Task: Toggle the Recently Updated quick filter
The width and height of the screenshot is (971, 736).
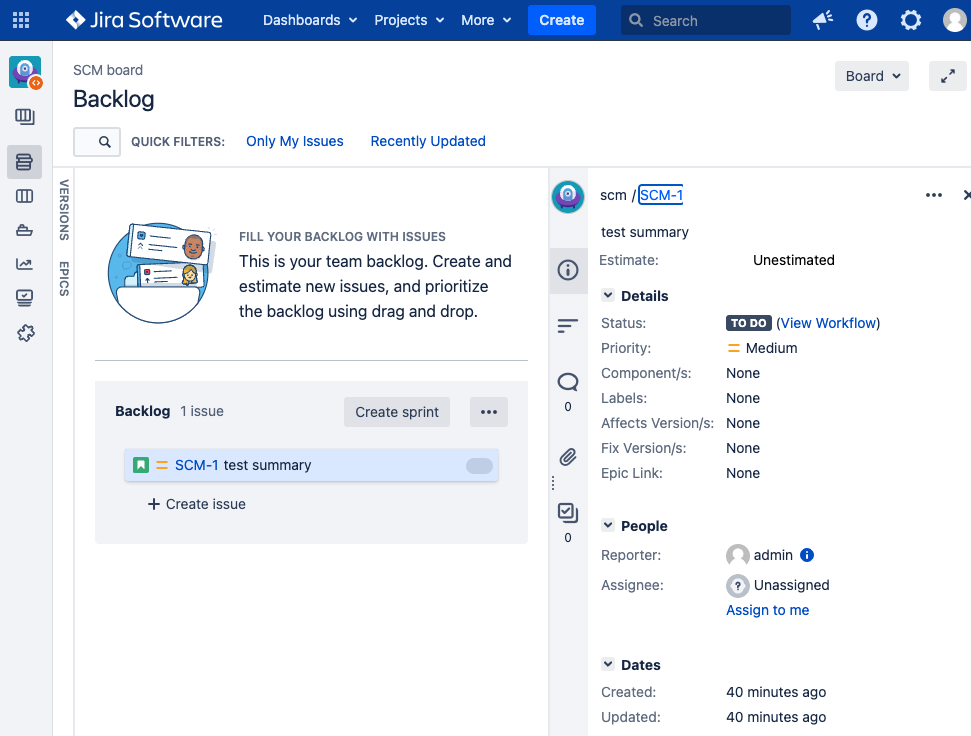Action: coord(428,141)
